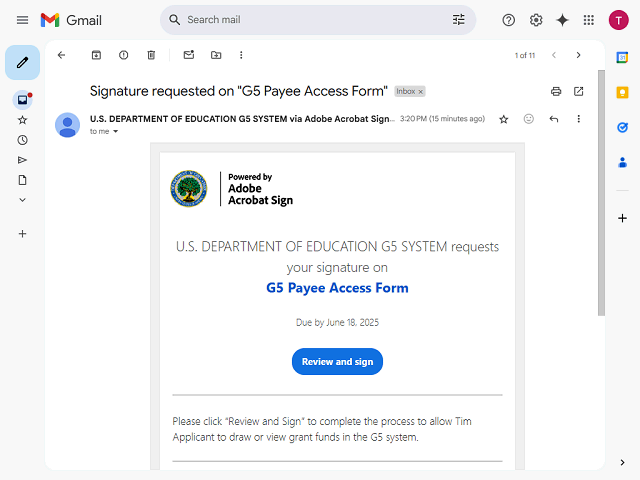Print all with printer icon
The height and width of the screenshot is (480, 640).
(x=556, y=91)
